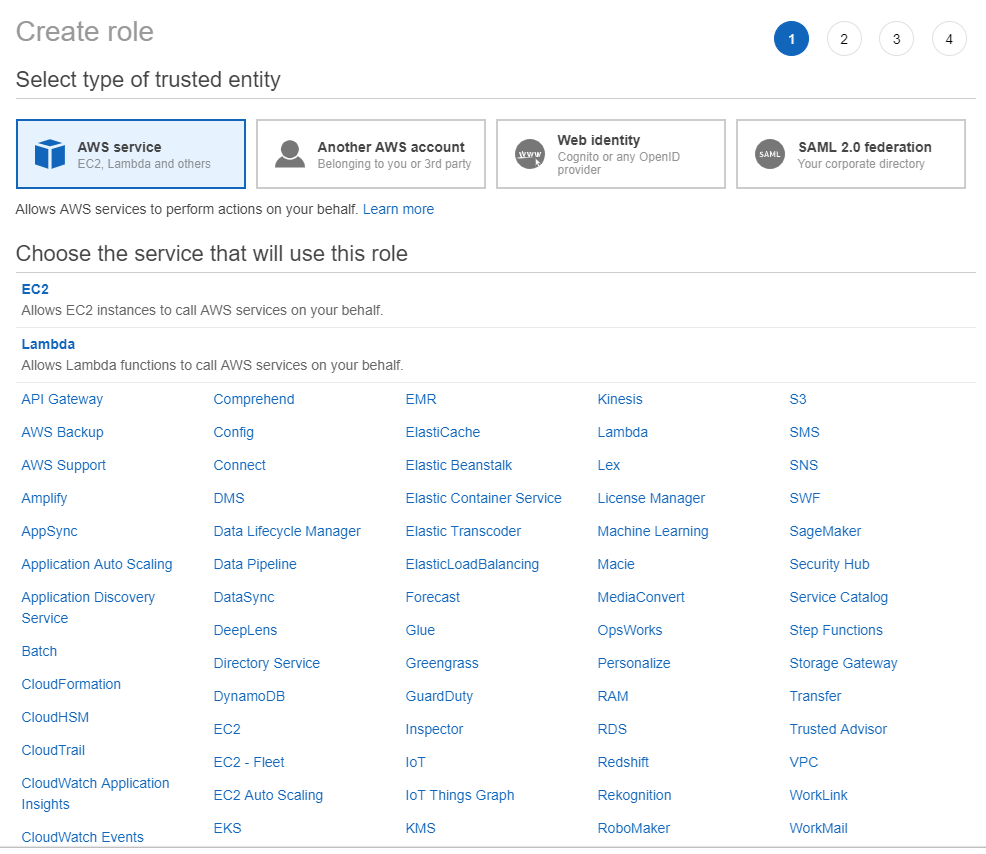The image size is (986, 854).
Task: Choose DataSync service
Action: (243, 597)
